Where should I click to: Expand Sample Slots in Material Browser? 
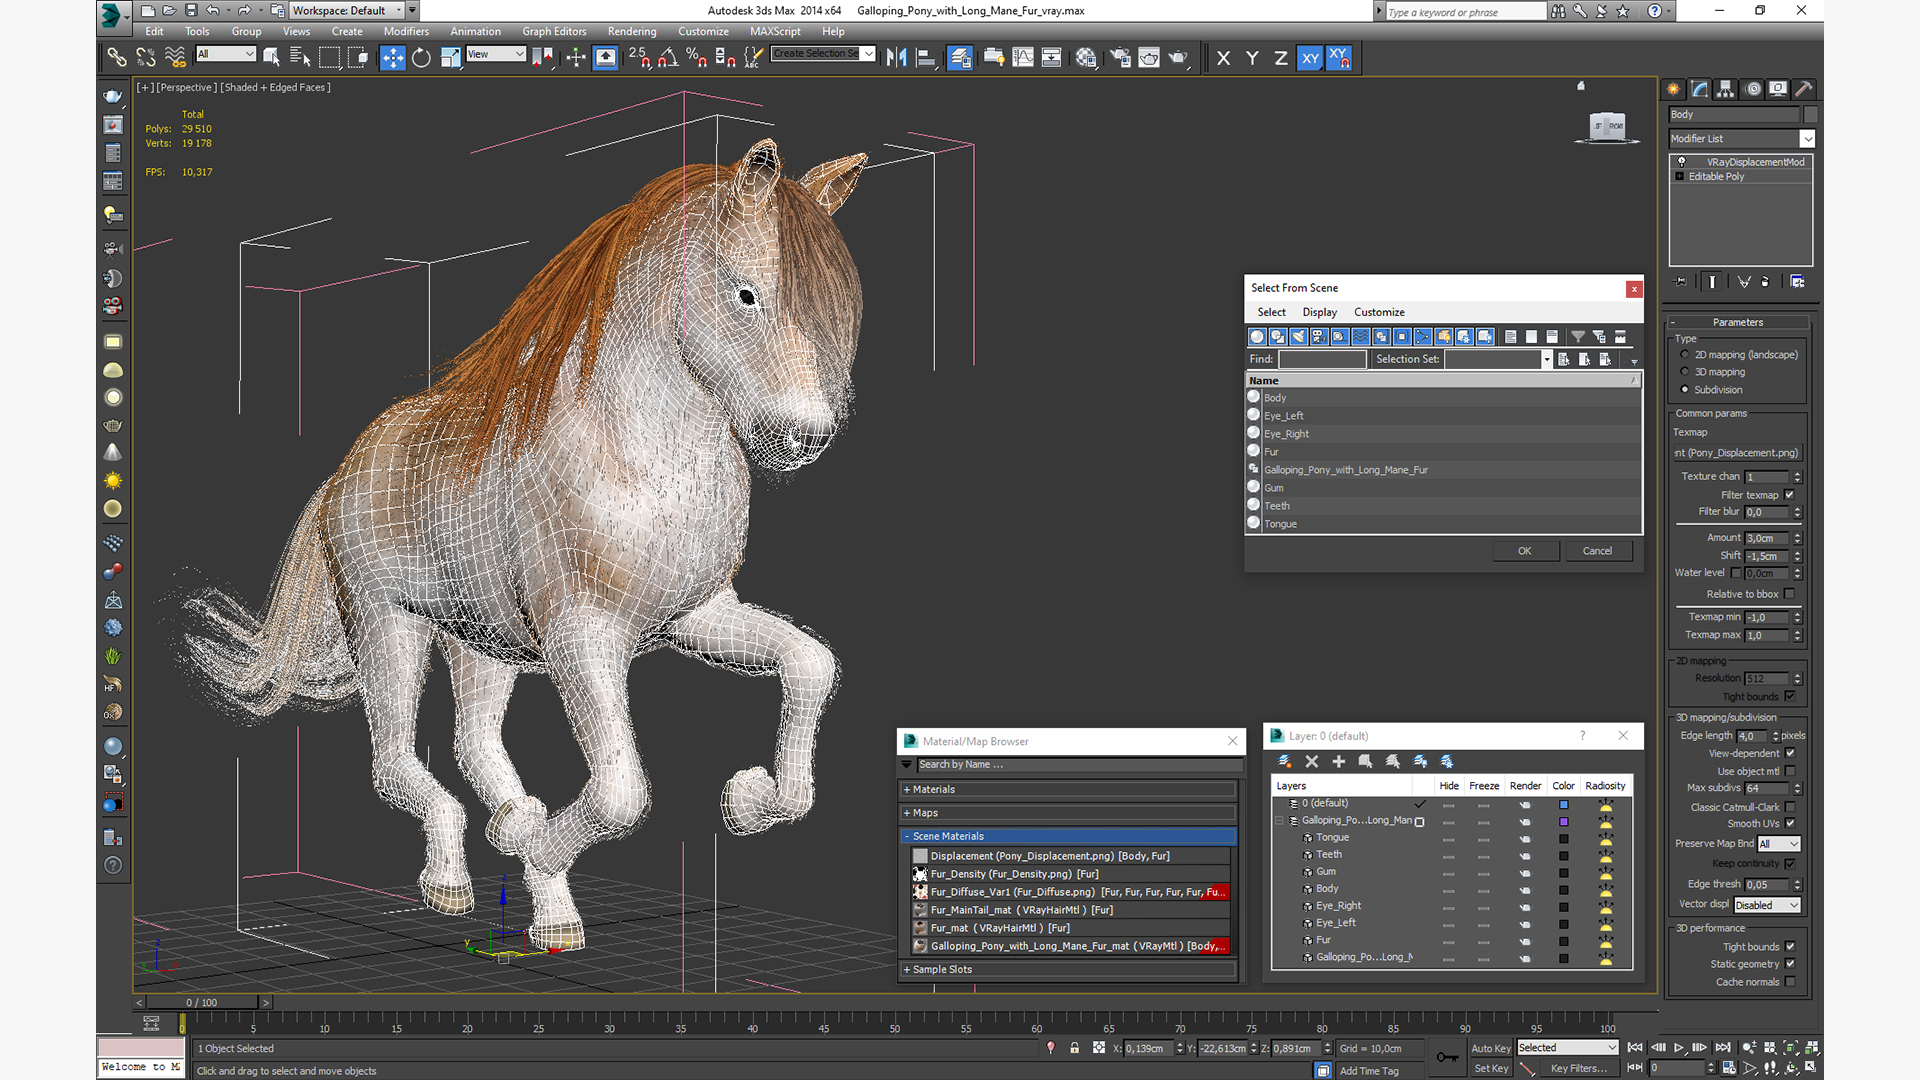coord(1068,969)
